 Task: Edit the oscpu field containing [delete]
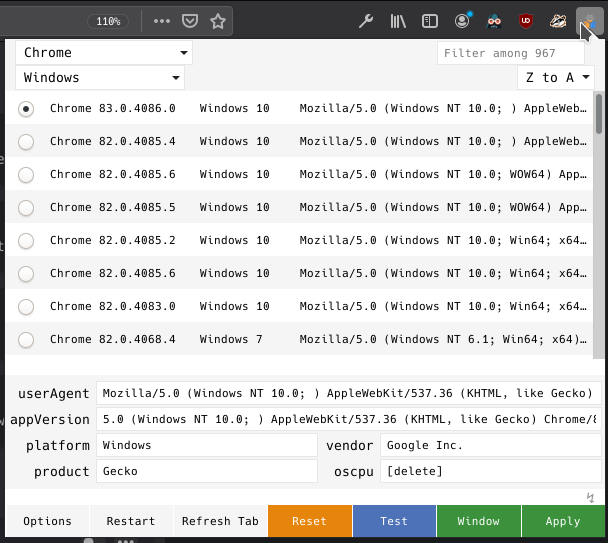pos(491,471)
